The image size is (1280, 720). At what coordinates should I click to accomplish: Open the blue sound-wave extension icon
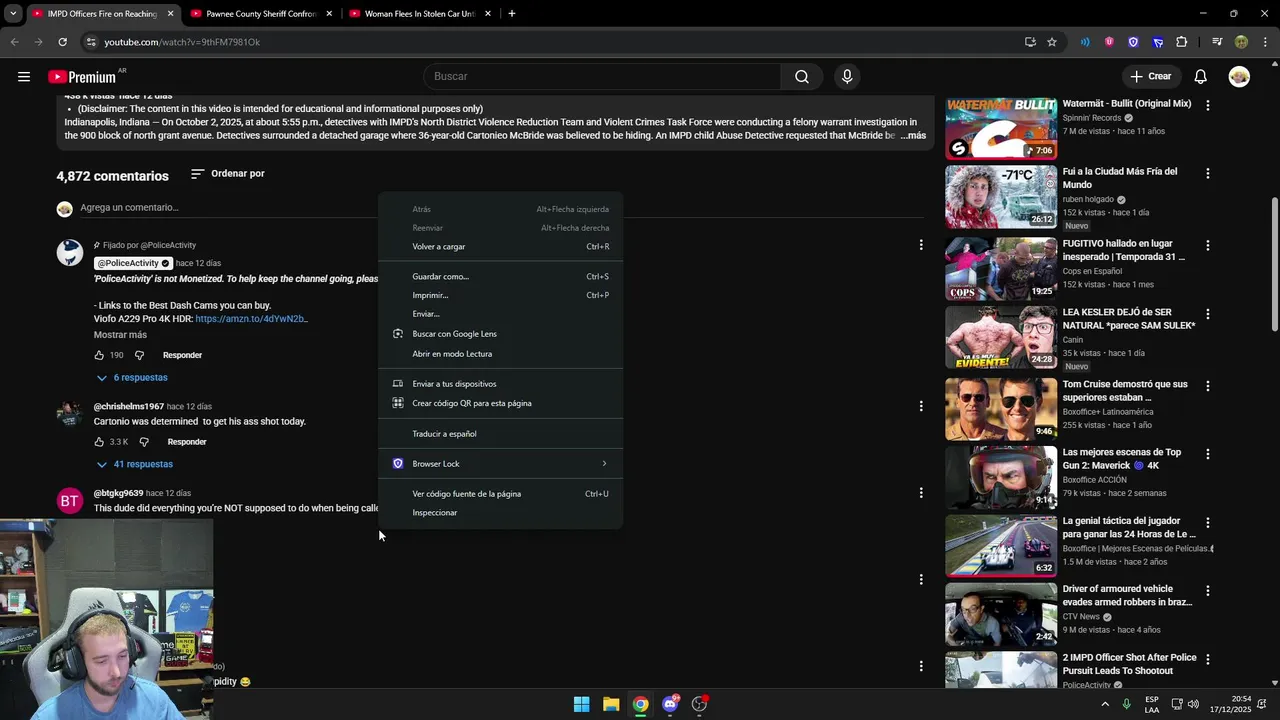tap(1085, 42)
